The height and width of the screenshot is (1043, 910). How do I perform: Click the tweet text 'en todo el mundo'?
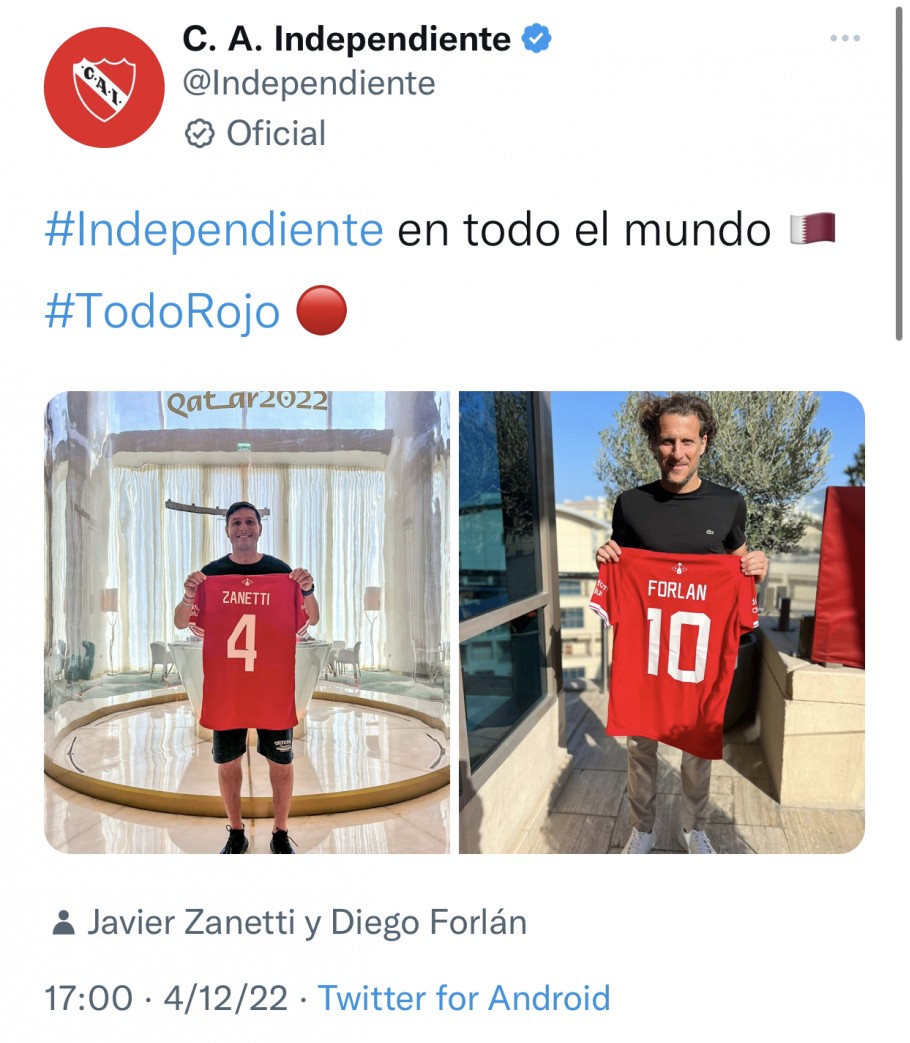(584, 229)
